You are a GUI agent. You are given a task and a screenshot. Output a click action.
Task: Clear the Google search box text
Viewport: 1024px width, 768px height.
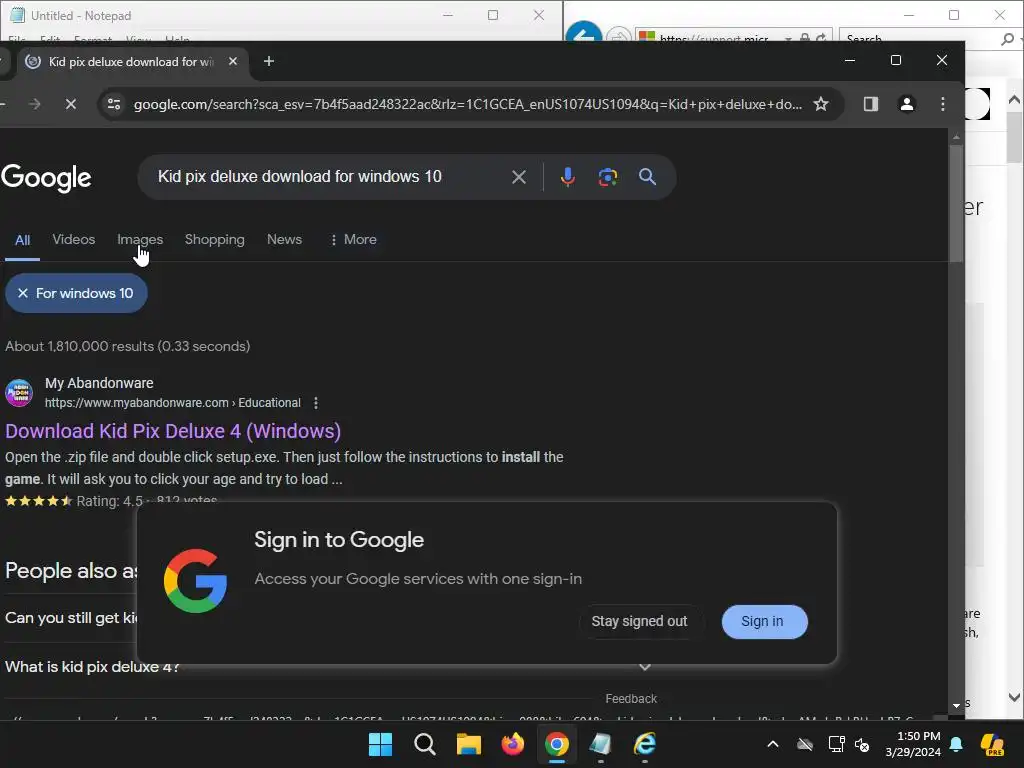(519, 177)
